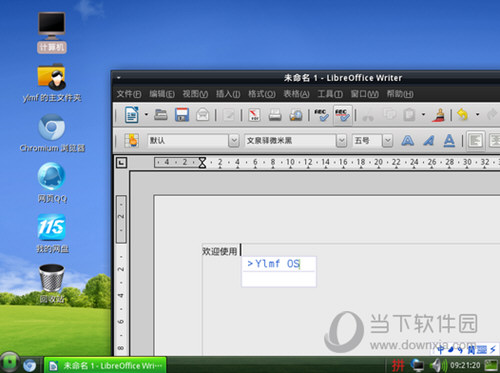Viewport: 500px width, 373px height.
Task: Open the Web QQ desktop icon
Action: tap(52, 182)
